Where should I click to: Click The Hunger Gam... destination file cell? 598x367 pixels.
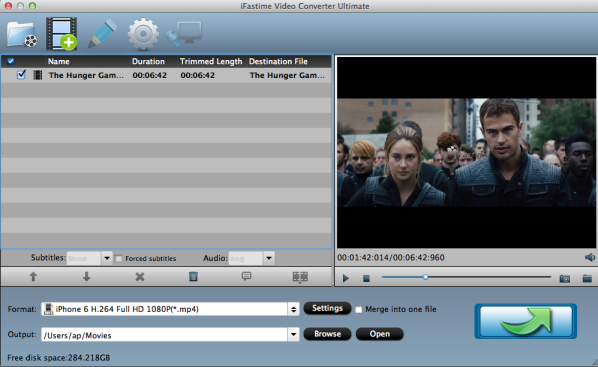pyautogui.click(x=287, y=75)
